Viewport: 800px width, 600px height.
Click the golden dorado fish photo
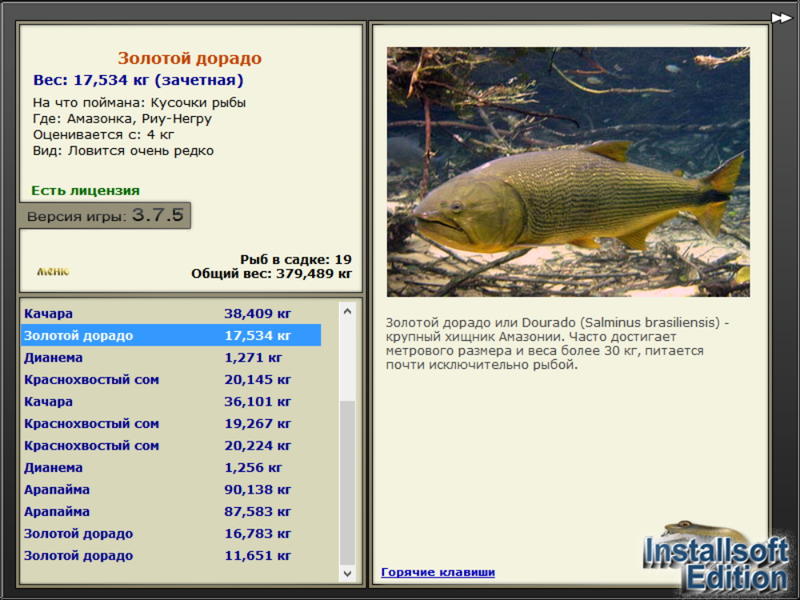568,172
